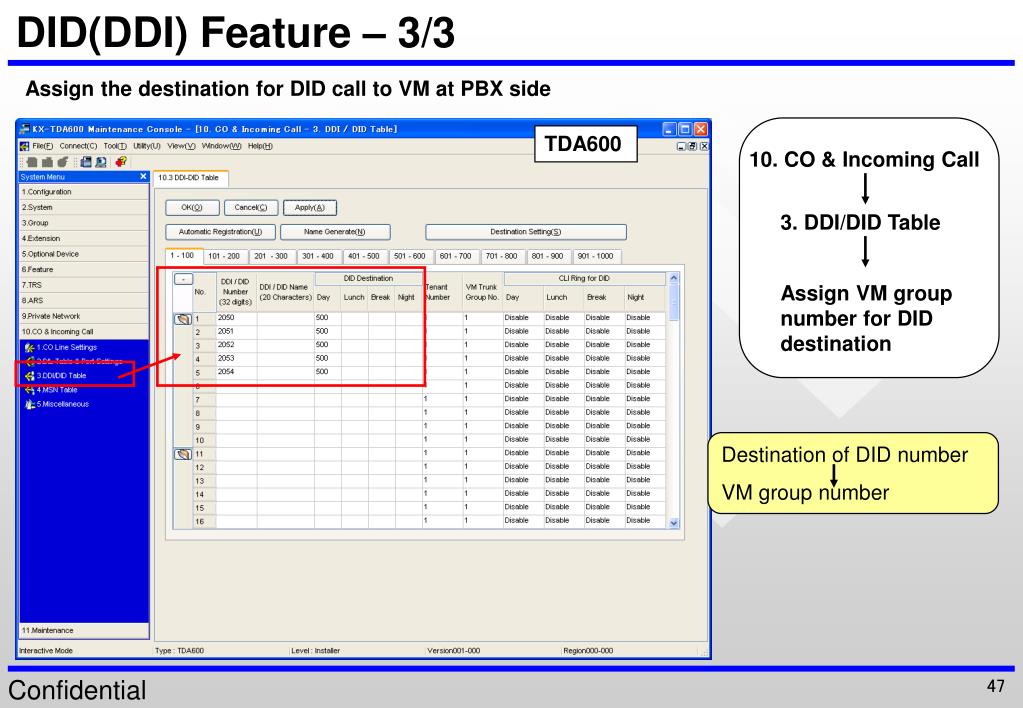Click Day destination "500" in row 2051
Viewport: 1023px width, 708px height.
328,331
